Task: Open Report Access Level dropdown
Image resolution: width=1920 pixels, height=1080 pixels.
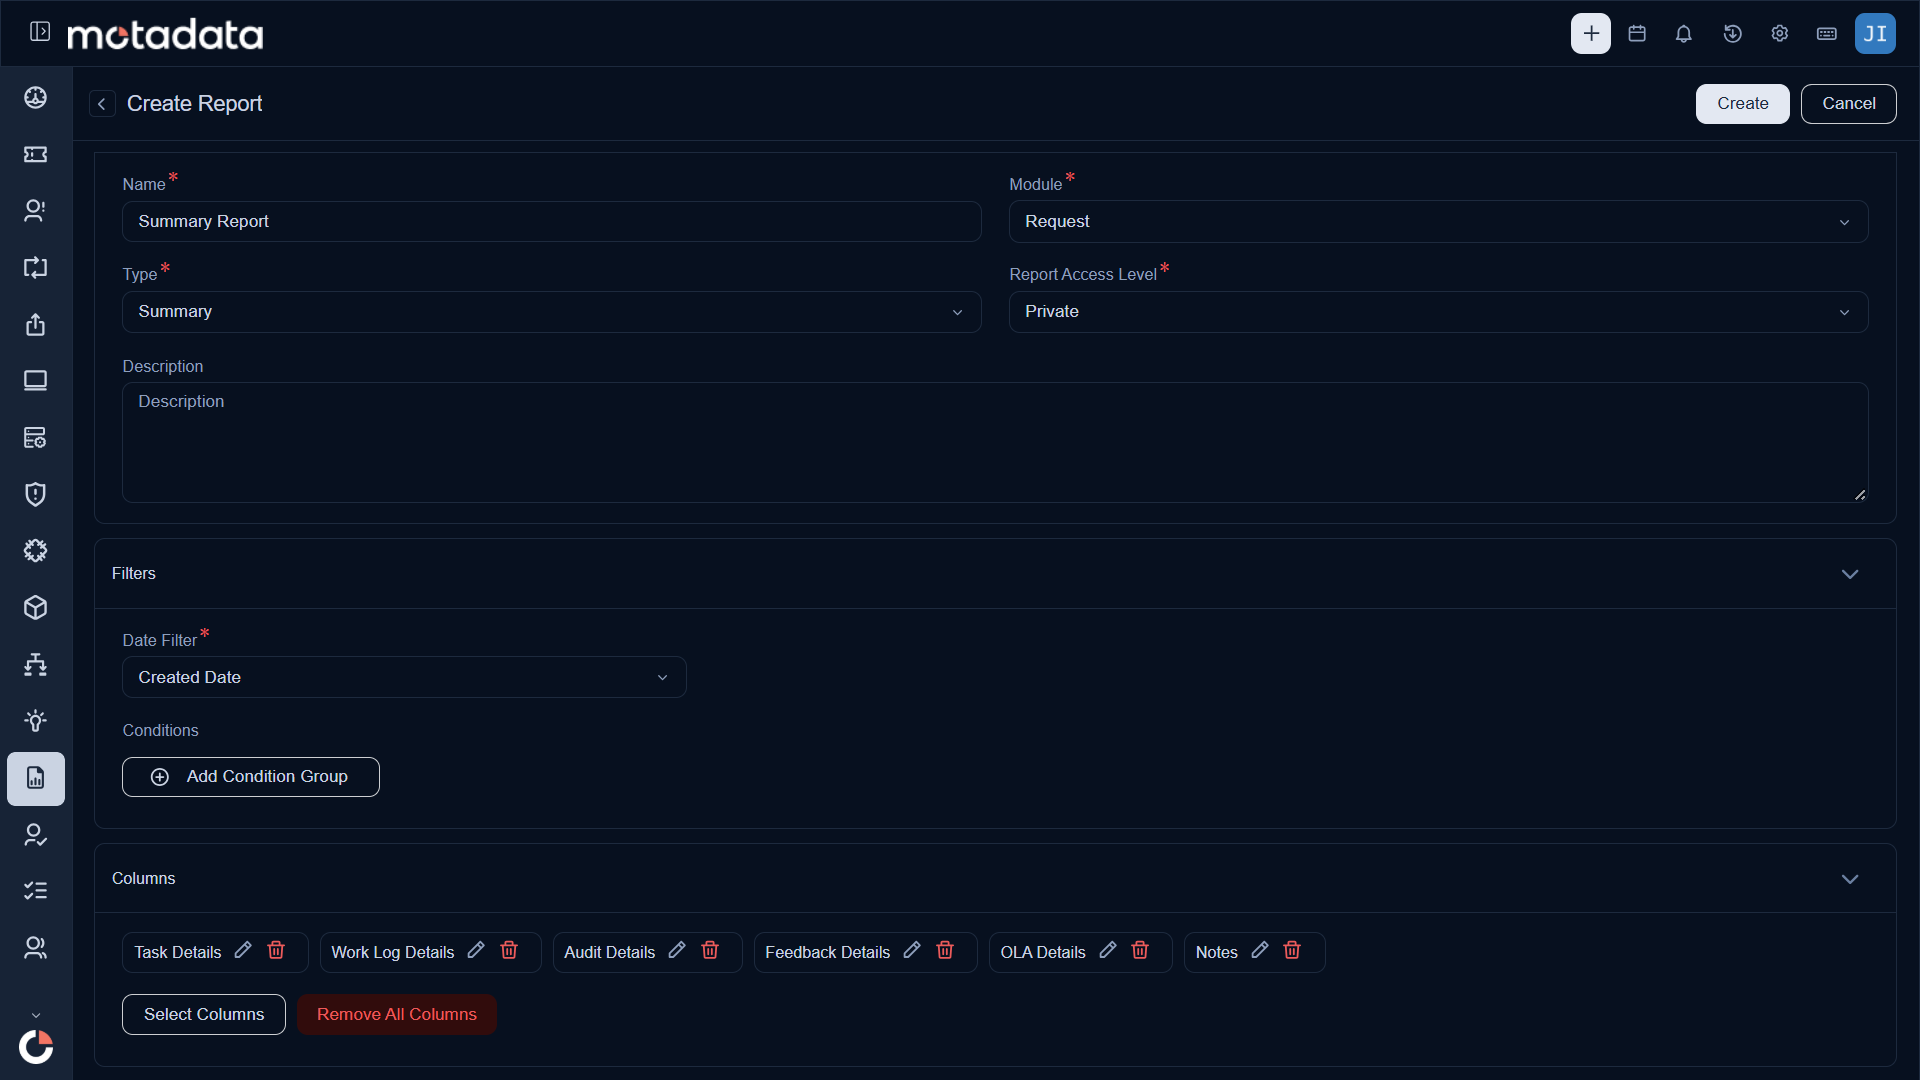Action: pyautogui.click(x=1438, y=312)
